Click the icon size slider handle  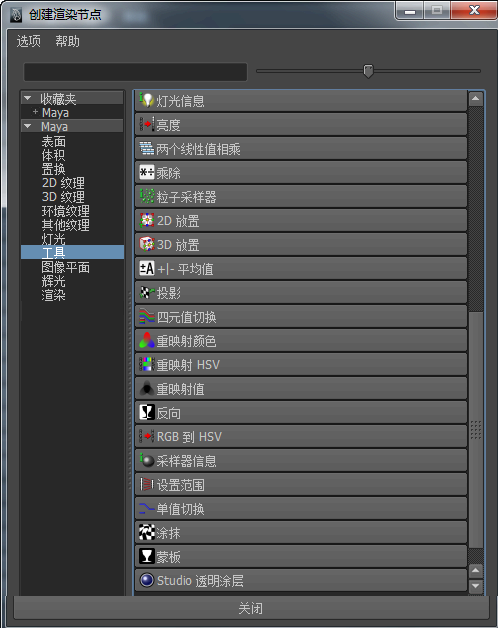tap(368, 71)
